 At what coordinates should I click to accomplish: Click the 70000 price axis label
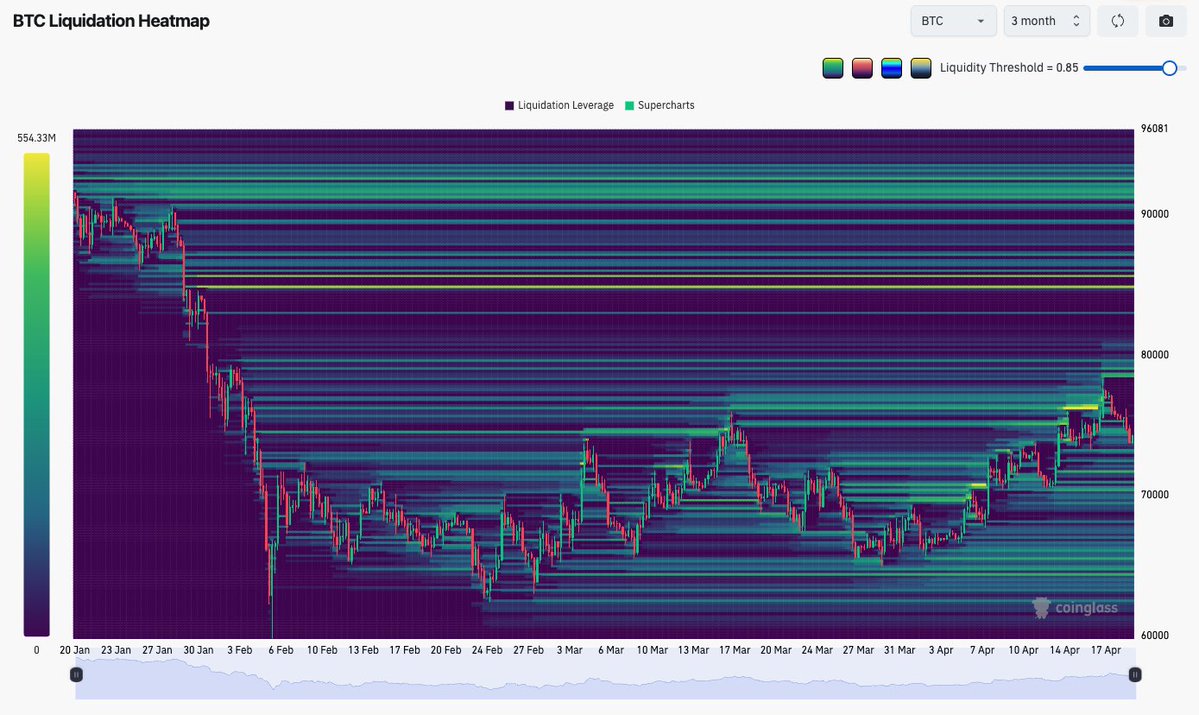click(1155, 495)
